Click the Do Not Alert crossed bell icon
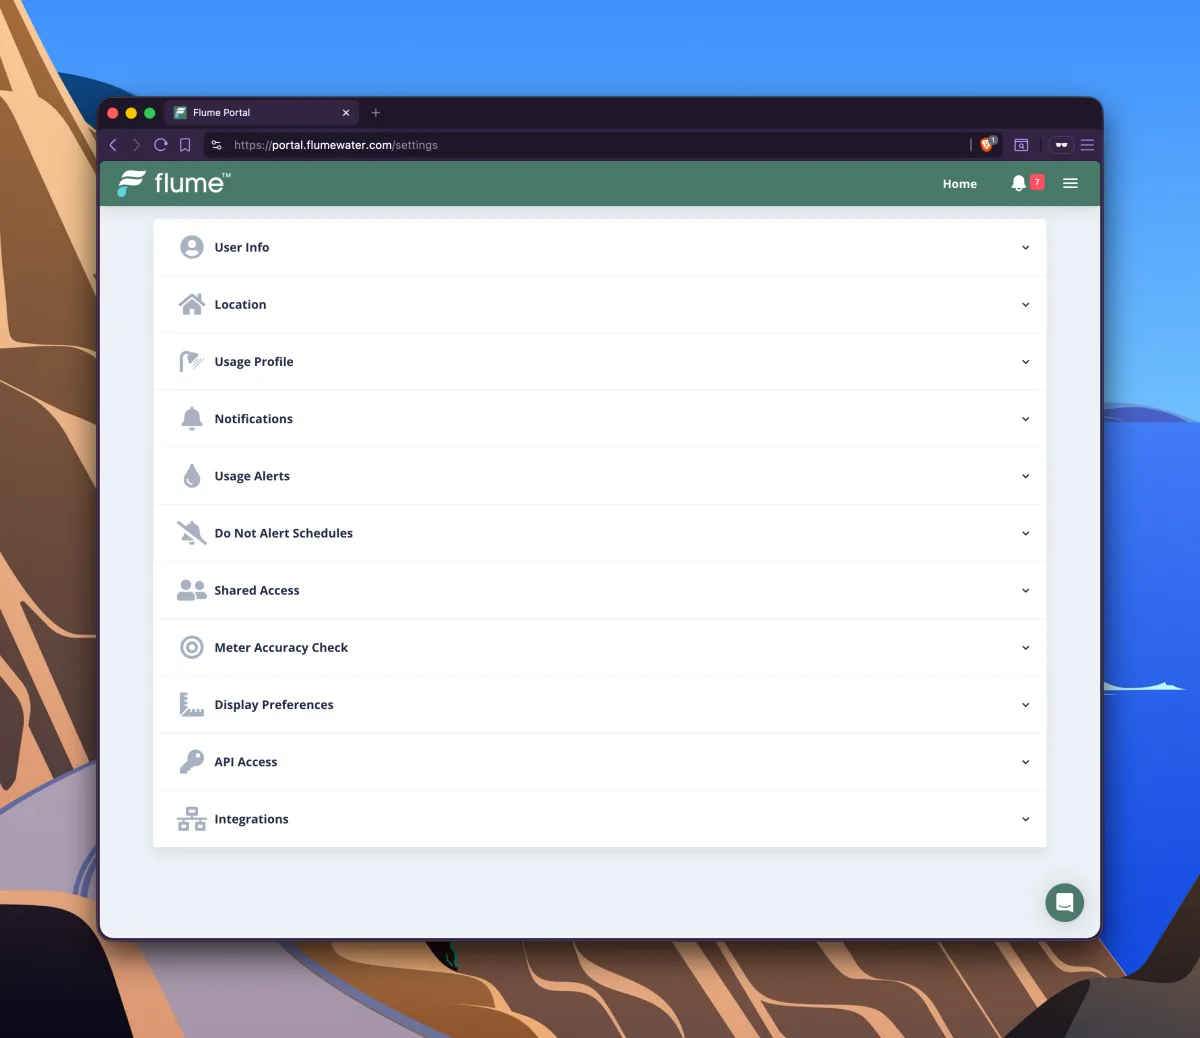1200x1038 pixels. click(191, 533)
